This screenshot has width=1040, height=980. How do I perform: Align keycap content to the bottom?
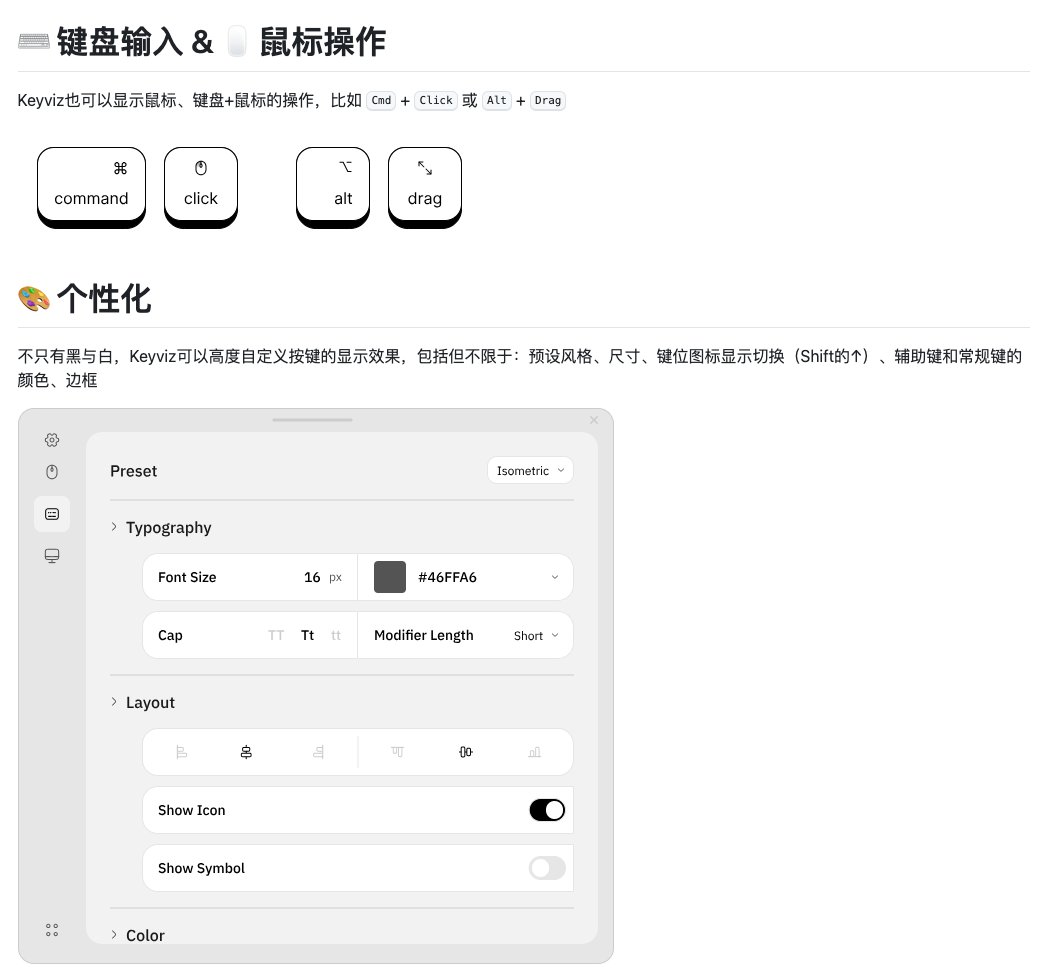(535, 752)
